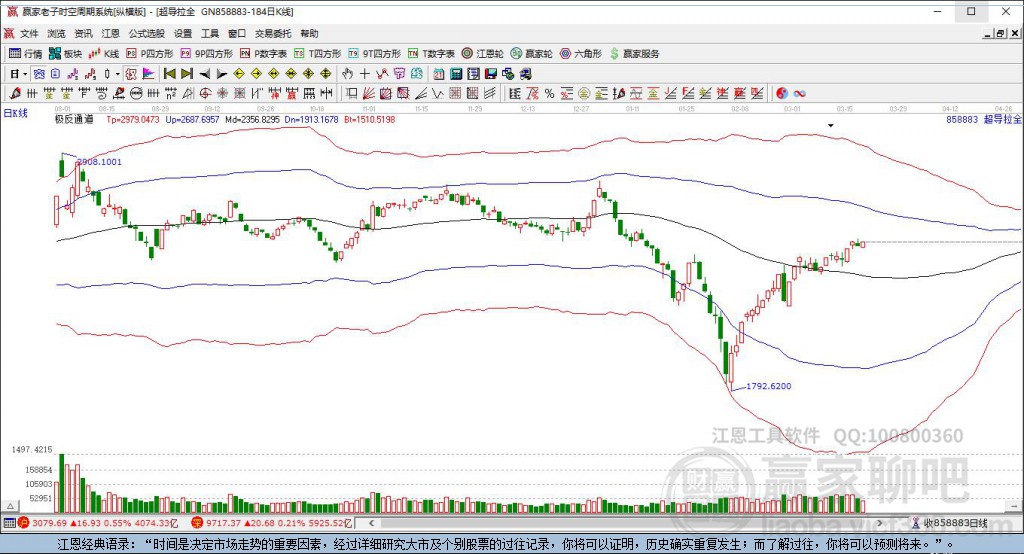Open the 公式选股 menu
This screenshot has height=554, width=1024.
147,33
